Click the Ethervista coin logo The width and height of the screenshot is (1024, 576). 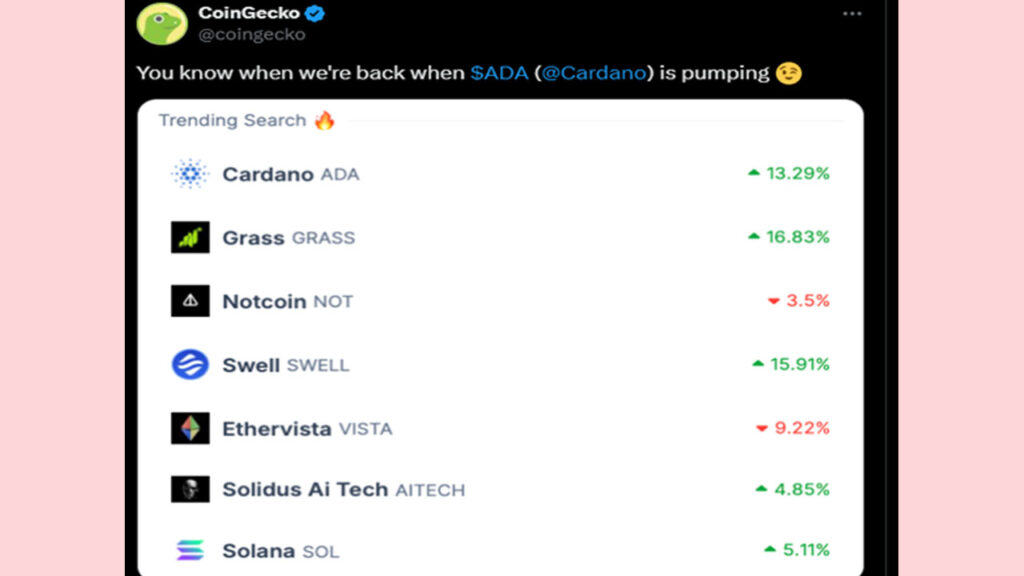189,429
